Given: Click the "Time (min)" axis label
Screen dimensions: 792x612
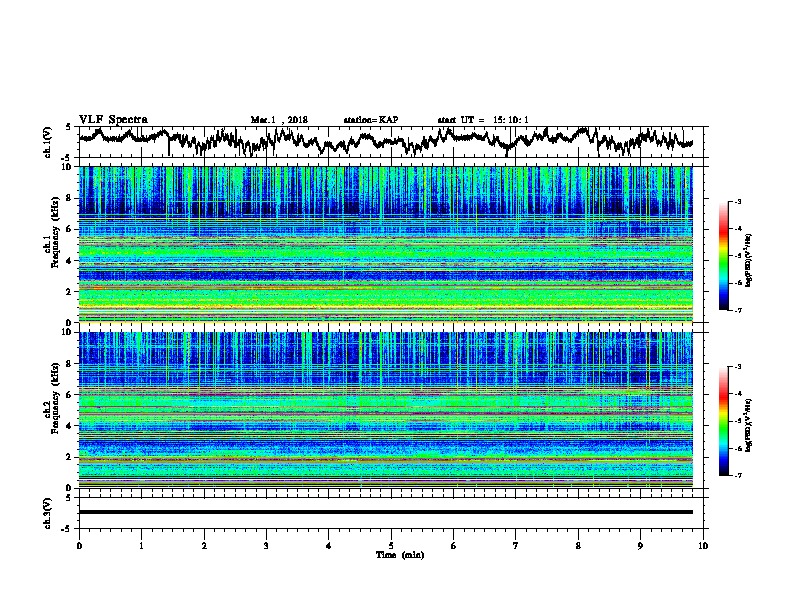Looking at the screenshot, I should [x=400, y=555].
